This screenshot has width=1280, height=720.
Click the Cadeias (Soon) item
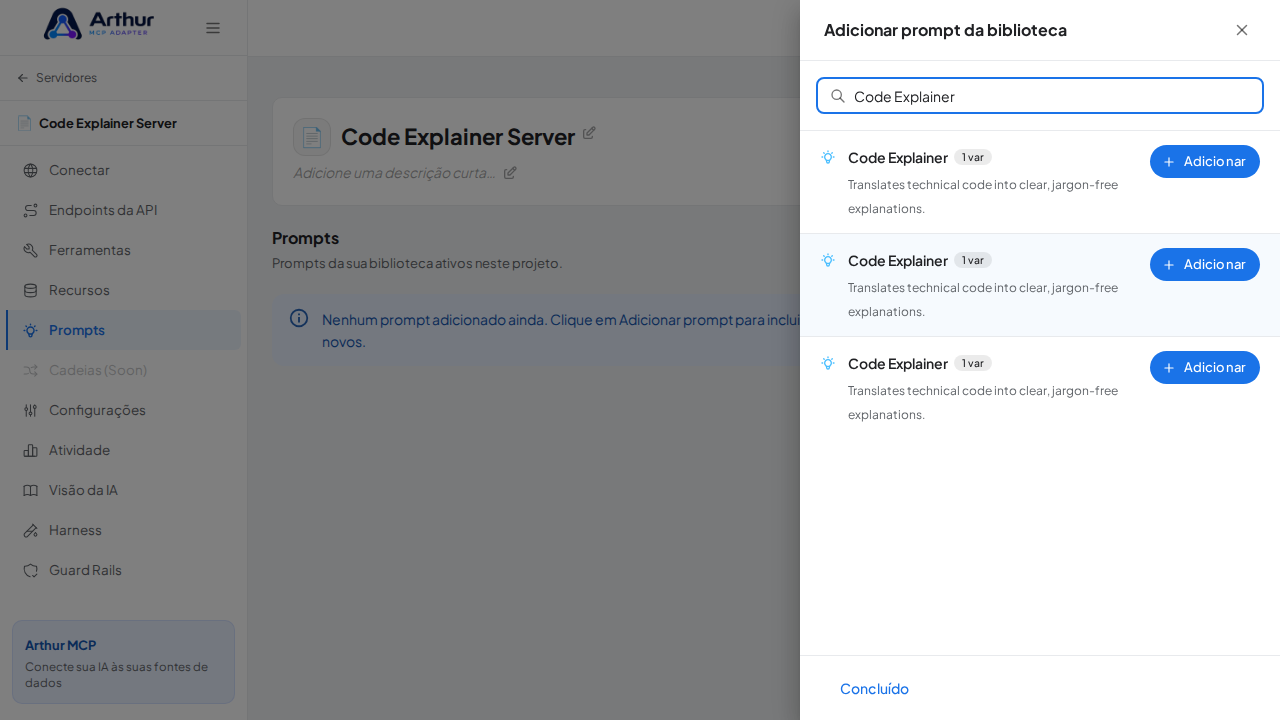123,370
